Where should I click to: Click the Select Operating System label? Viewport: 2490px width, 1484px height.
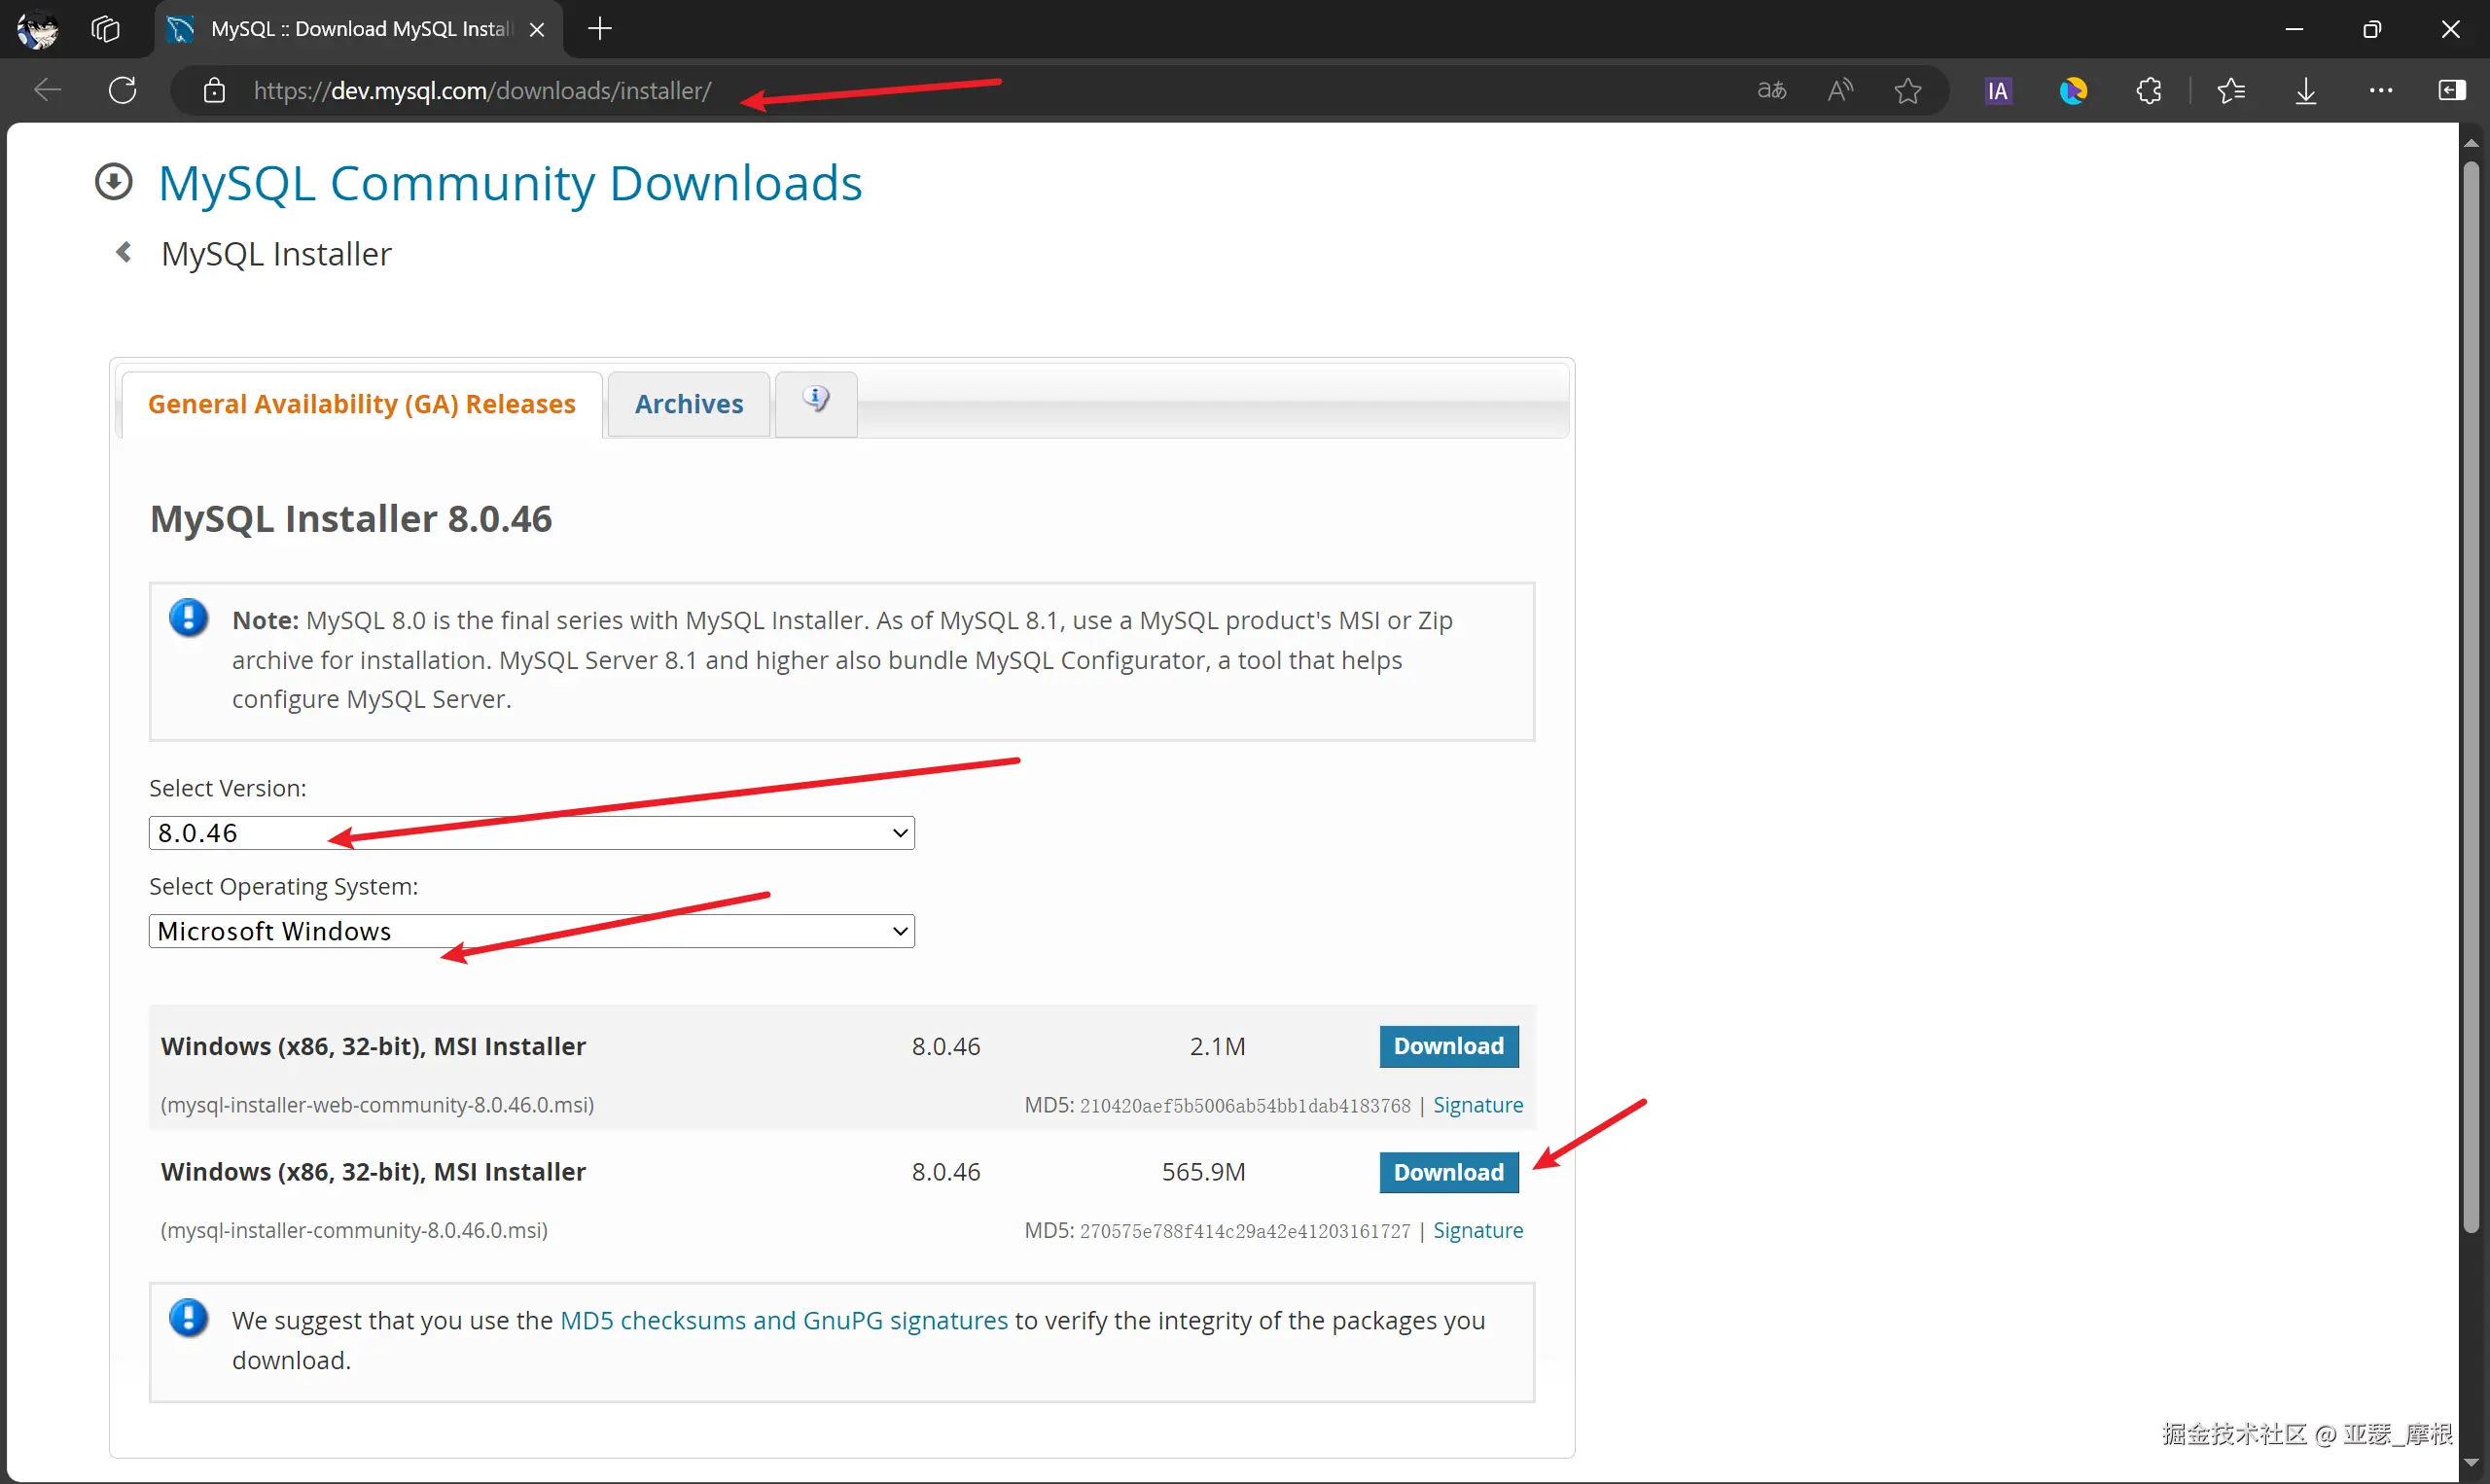pos(284,886)
